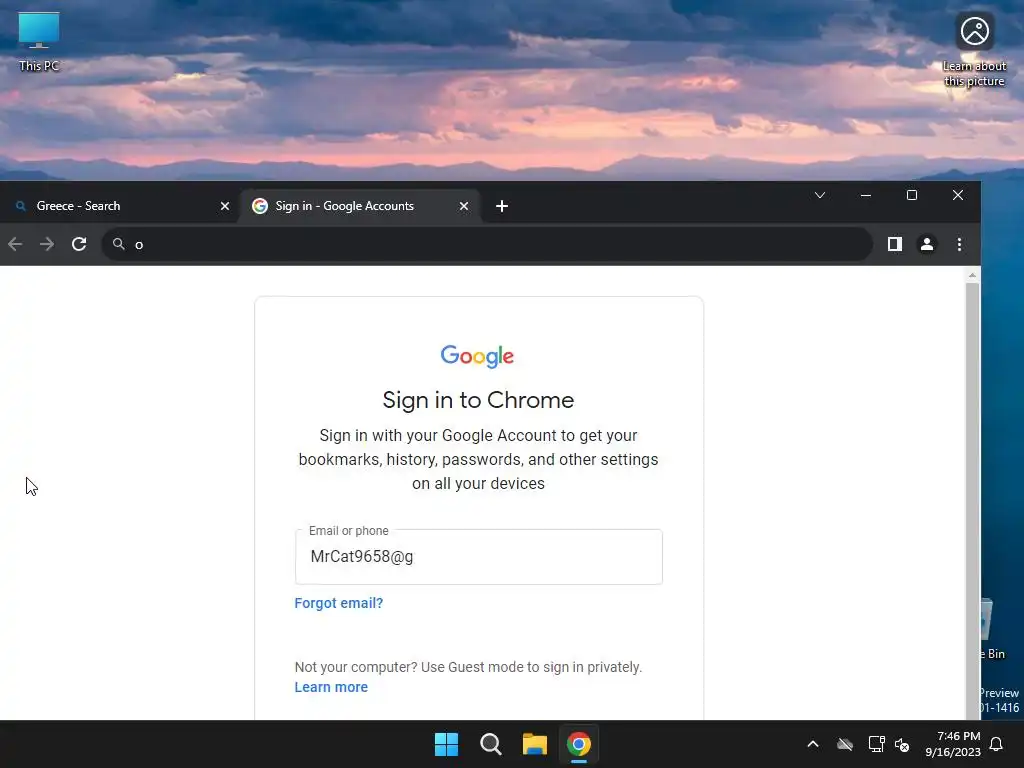Click into the Chrome address bar

pos(487,244)
